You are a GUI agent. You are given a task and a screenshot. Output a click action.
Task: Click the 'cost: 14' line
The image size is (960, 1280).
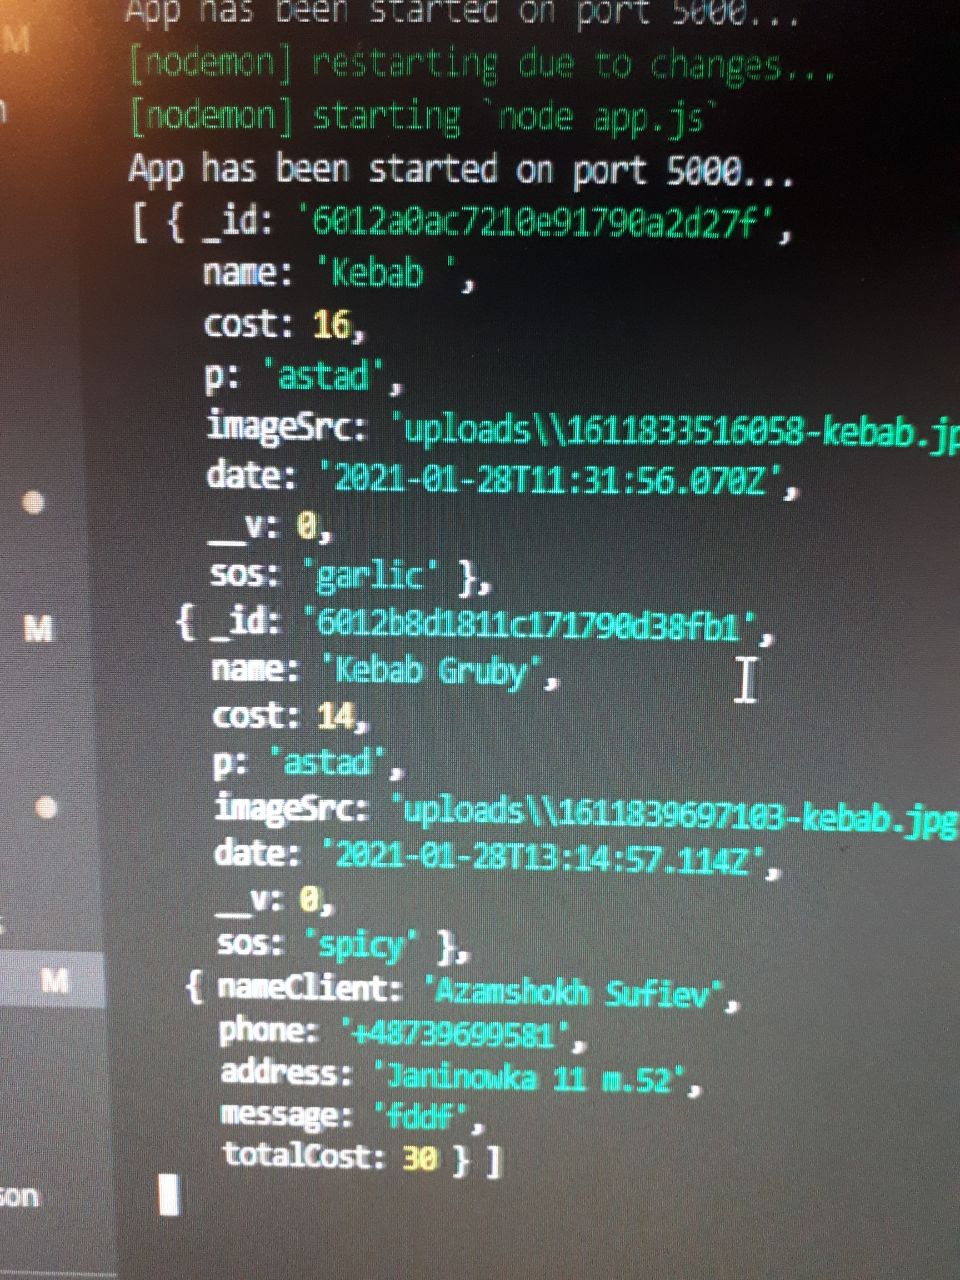point(290,717)
